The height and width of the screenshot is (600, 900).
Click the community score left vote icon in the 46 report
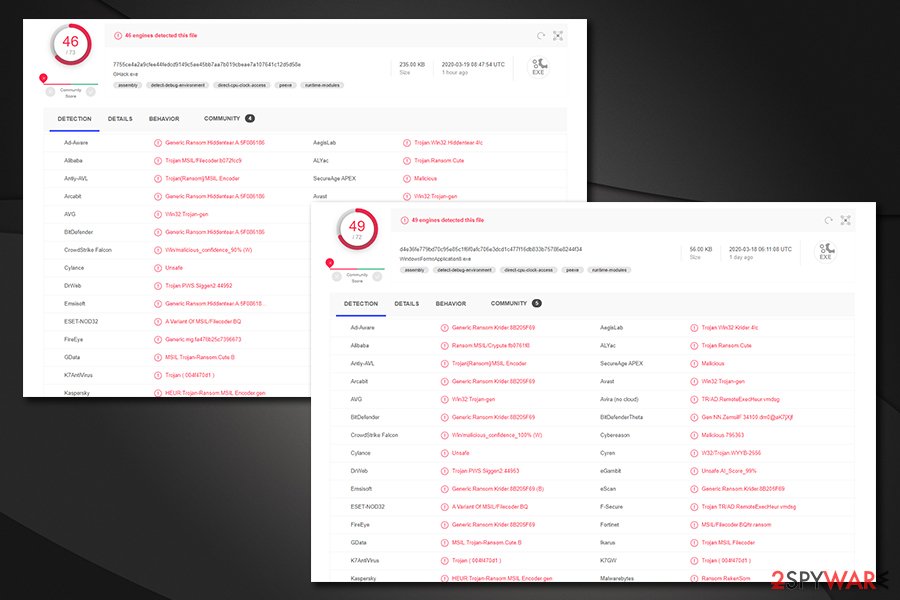coord(51,92)
